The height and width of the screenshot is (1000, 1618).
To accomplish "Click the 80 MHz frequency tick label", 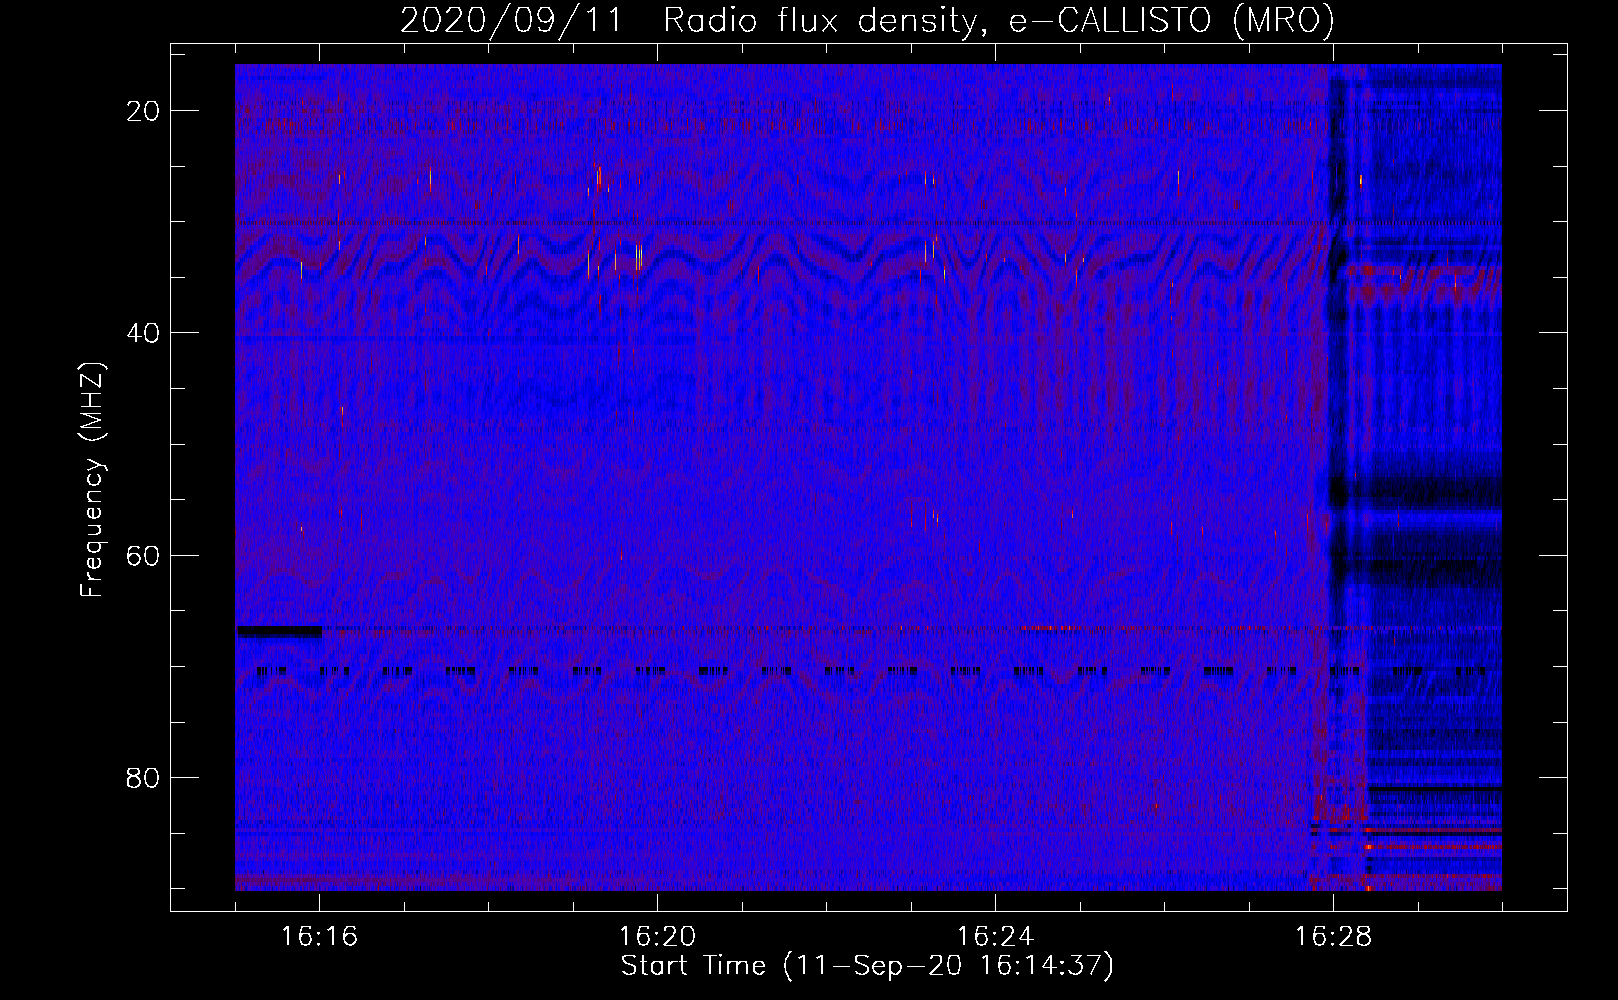I will (143, 777).
